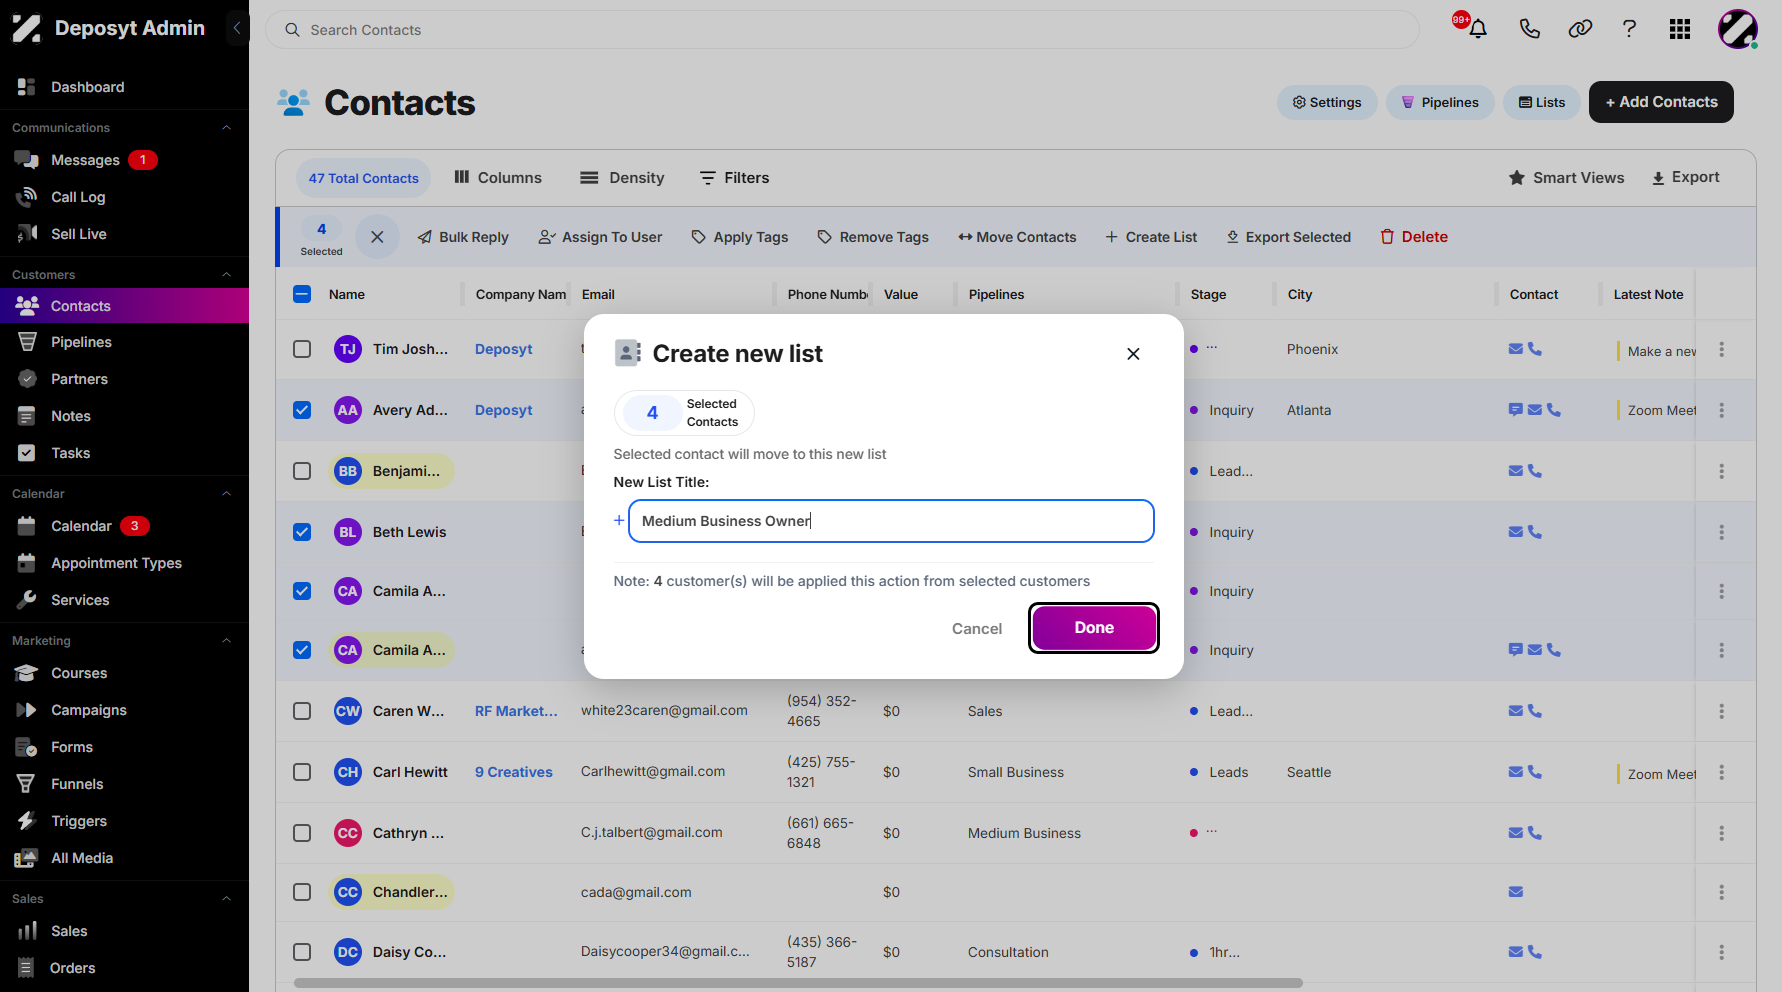
Task: Open the notifications bell icon
Action: [1477, 29]
